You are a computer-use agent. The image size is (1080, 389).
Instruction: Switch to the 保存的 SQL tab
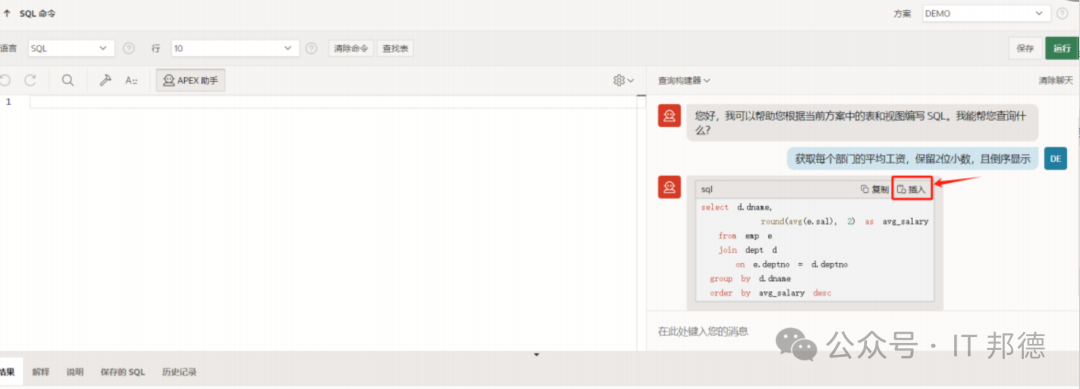point(123,372)
